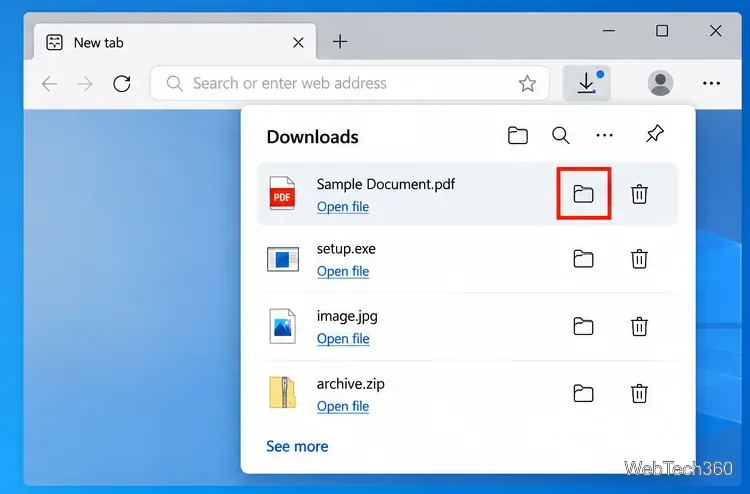Image resolution: width=750 pixels, height=494 pixels.
Task: Click the New tab page icon
Action: coord(54,43)
